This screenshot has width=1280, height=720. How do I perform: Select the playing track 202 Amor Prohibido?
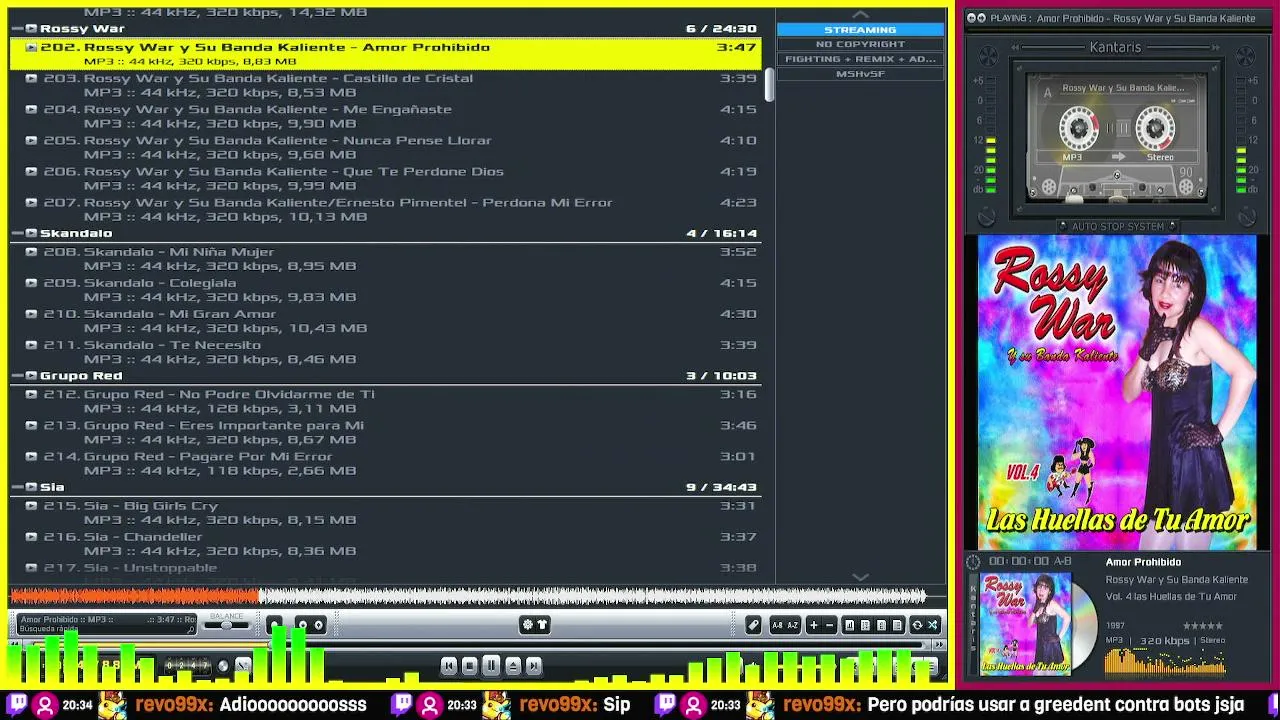(x=385, y=54)
